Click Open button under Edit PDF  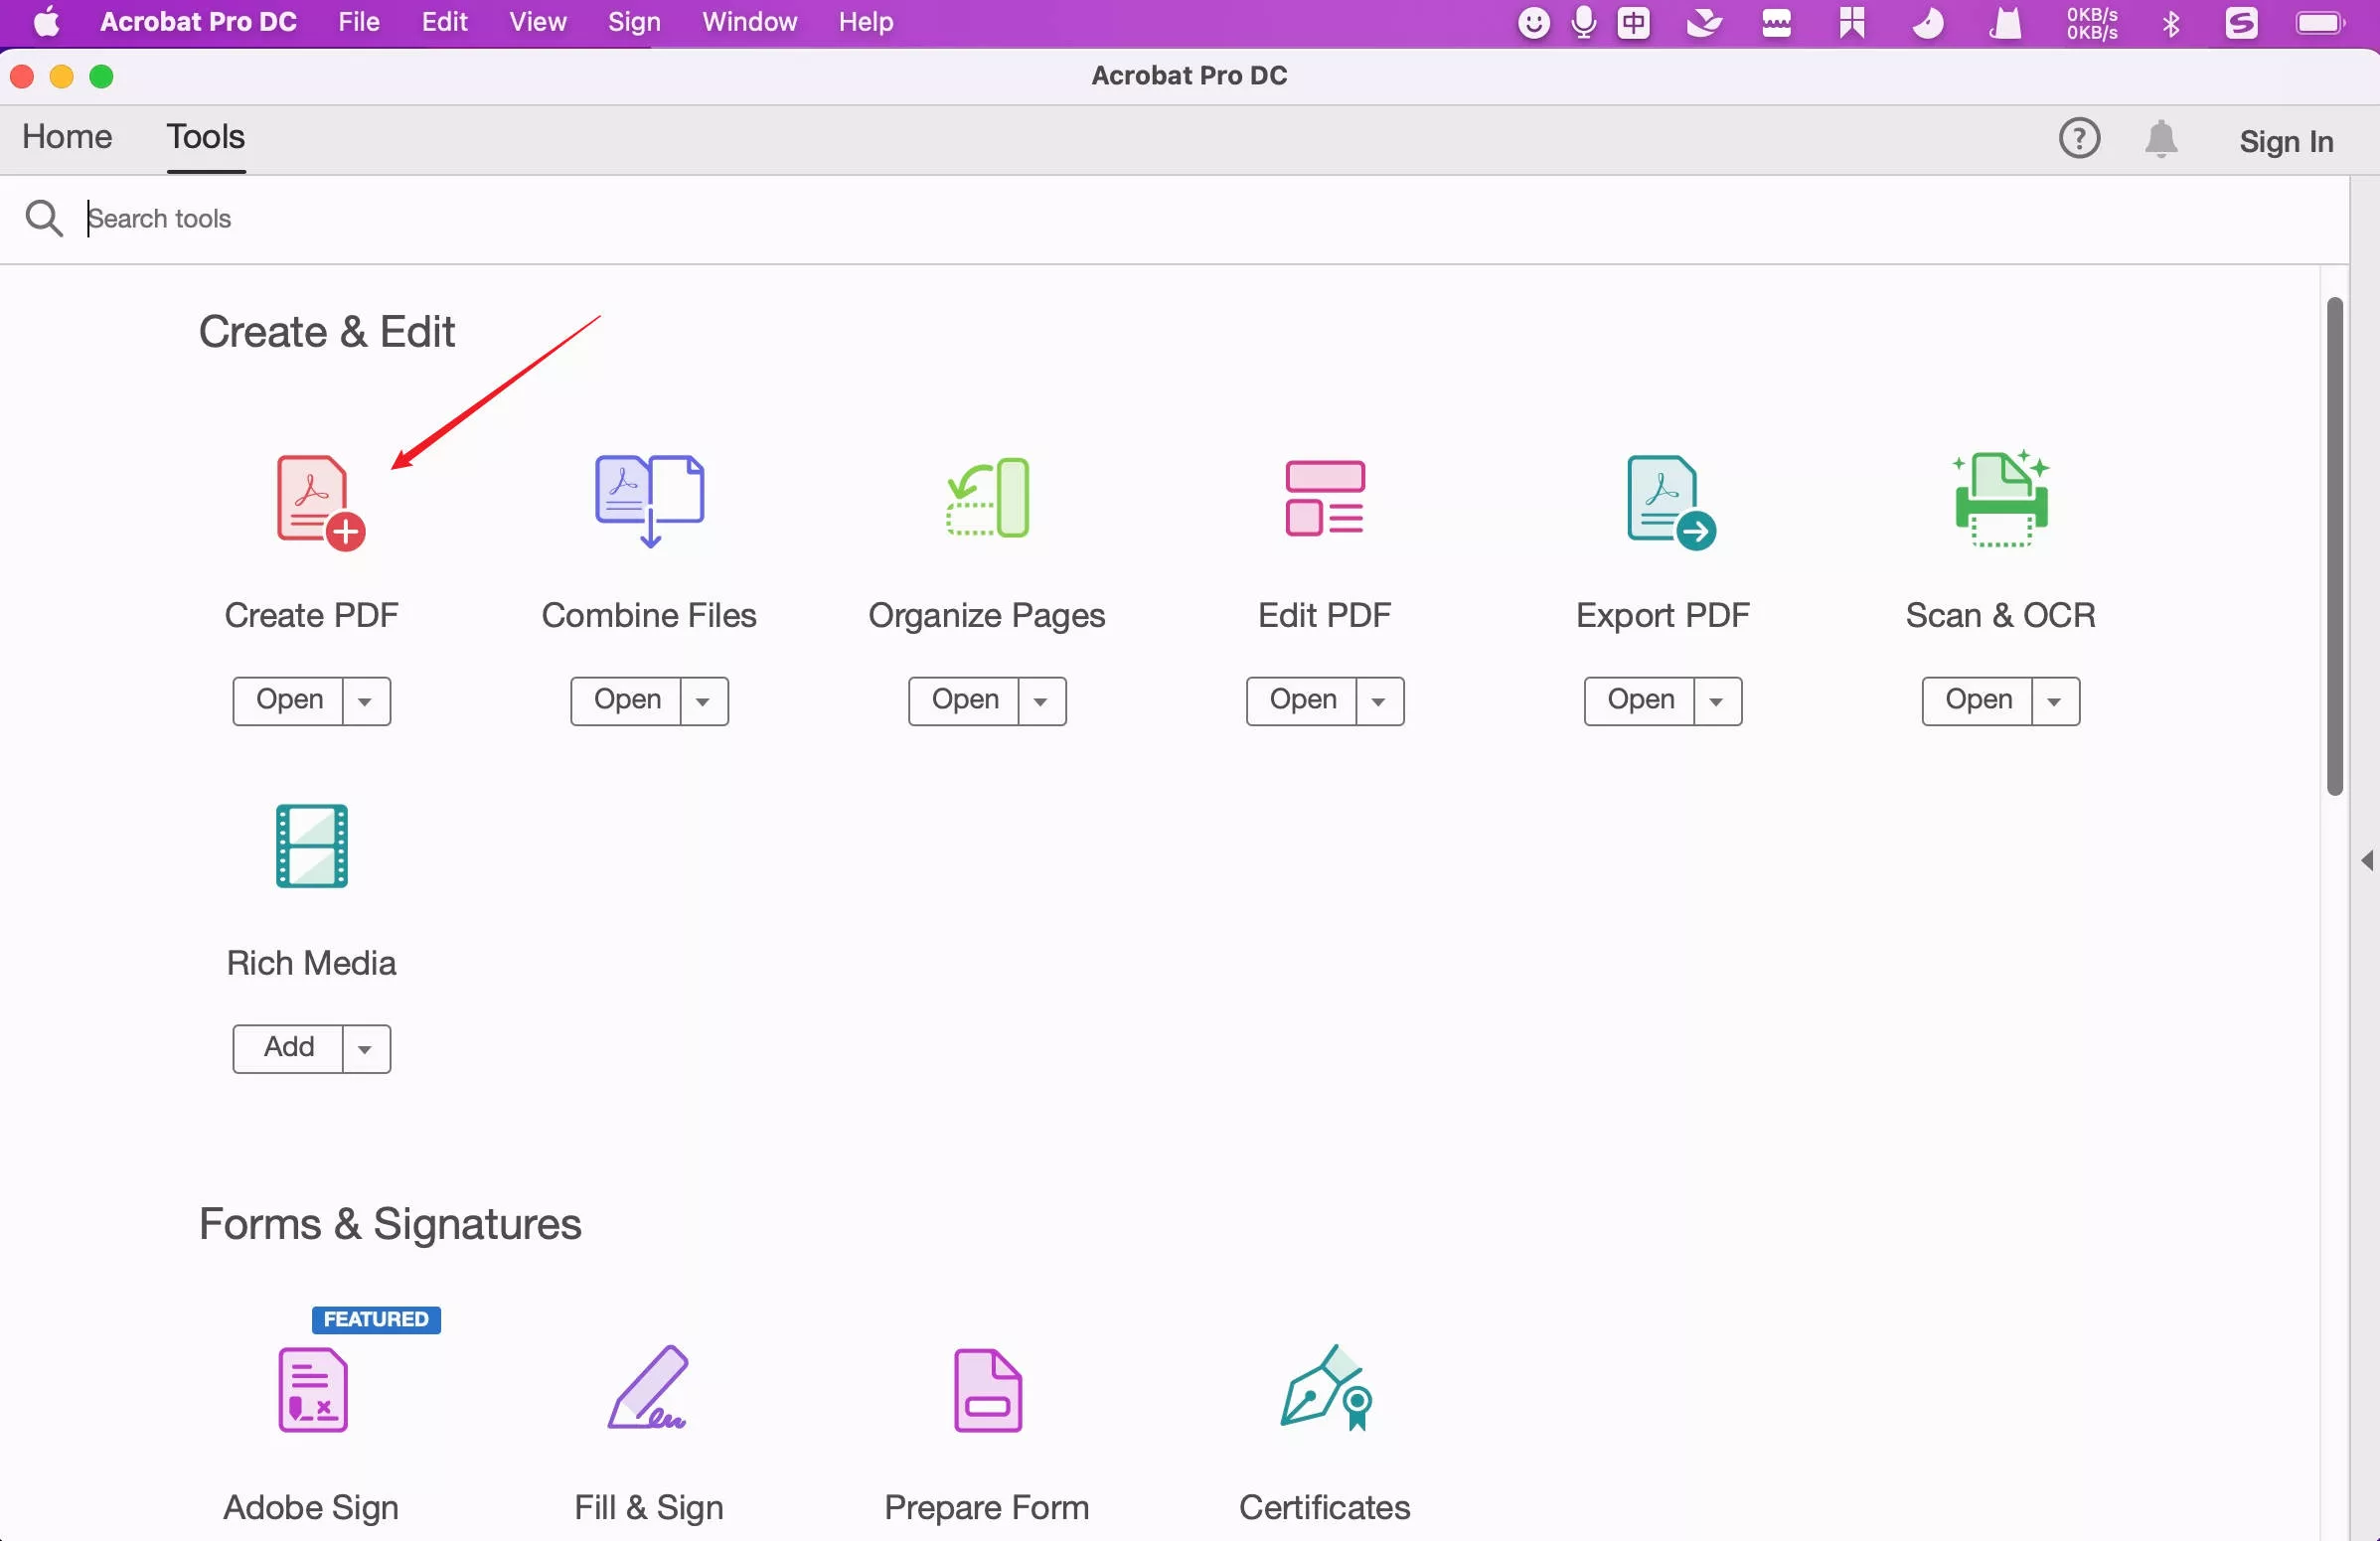tap(1303, 701)
